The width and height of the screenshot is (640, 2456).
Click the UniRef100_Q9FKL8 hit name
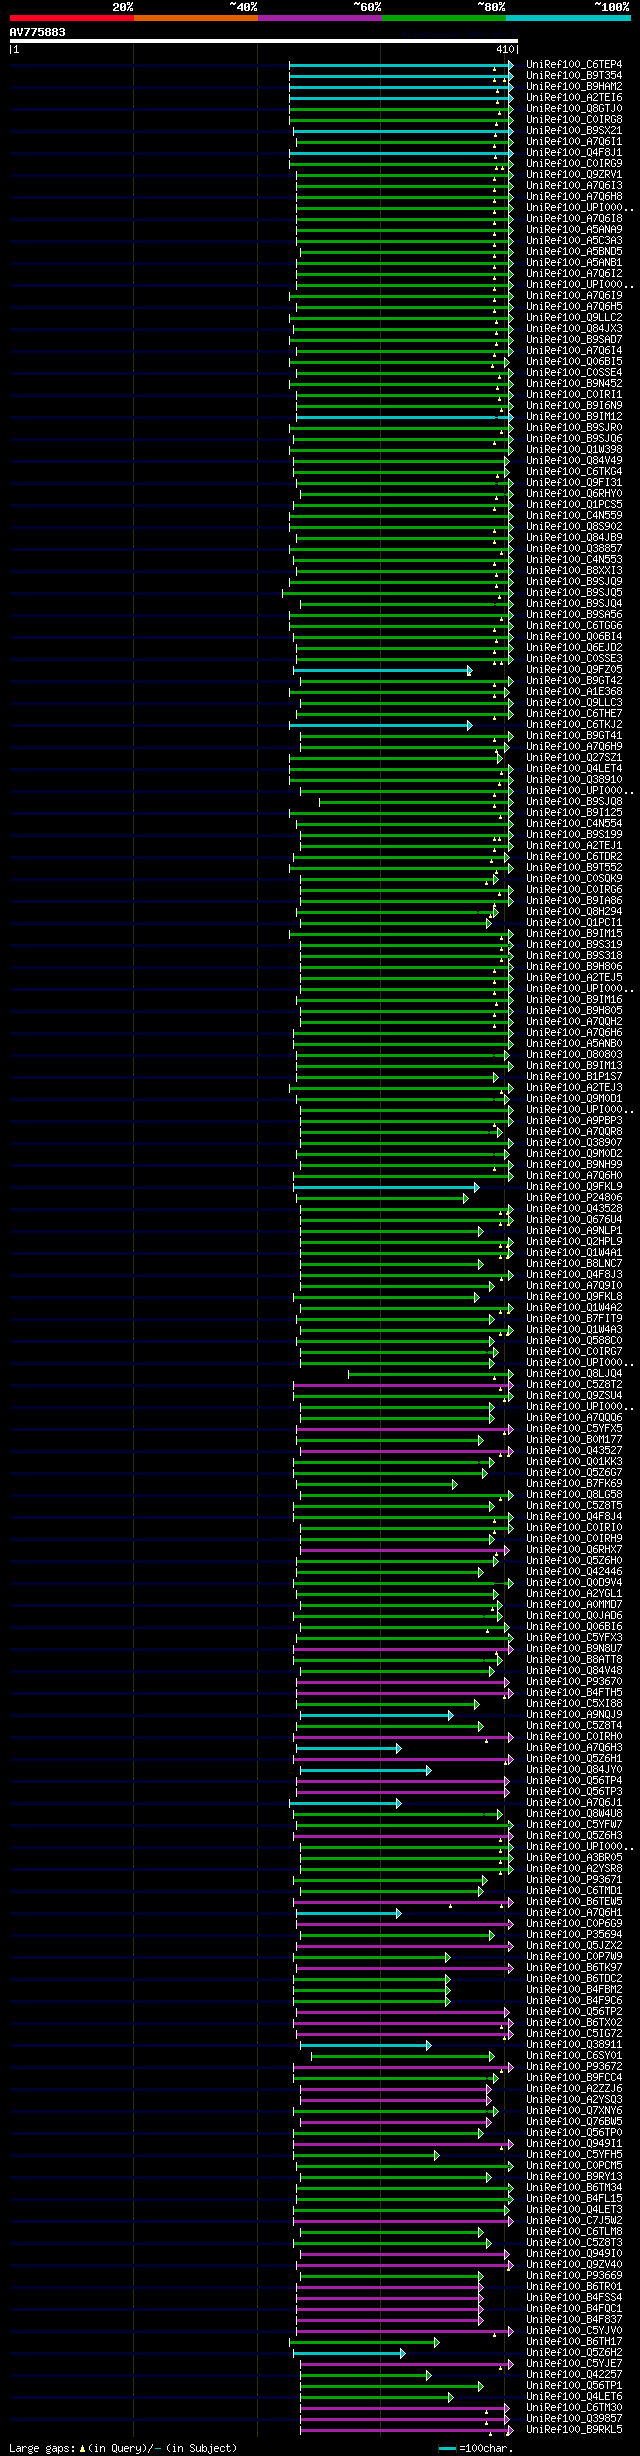574,1297
